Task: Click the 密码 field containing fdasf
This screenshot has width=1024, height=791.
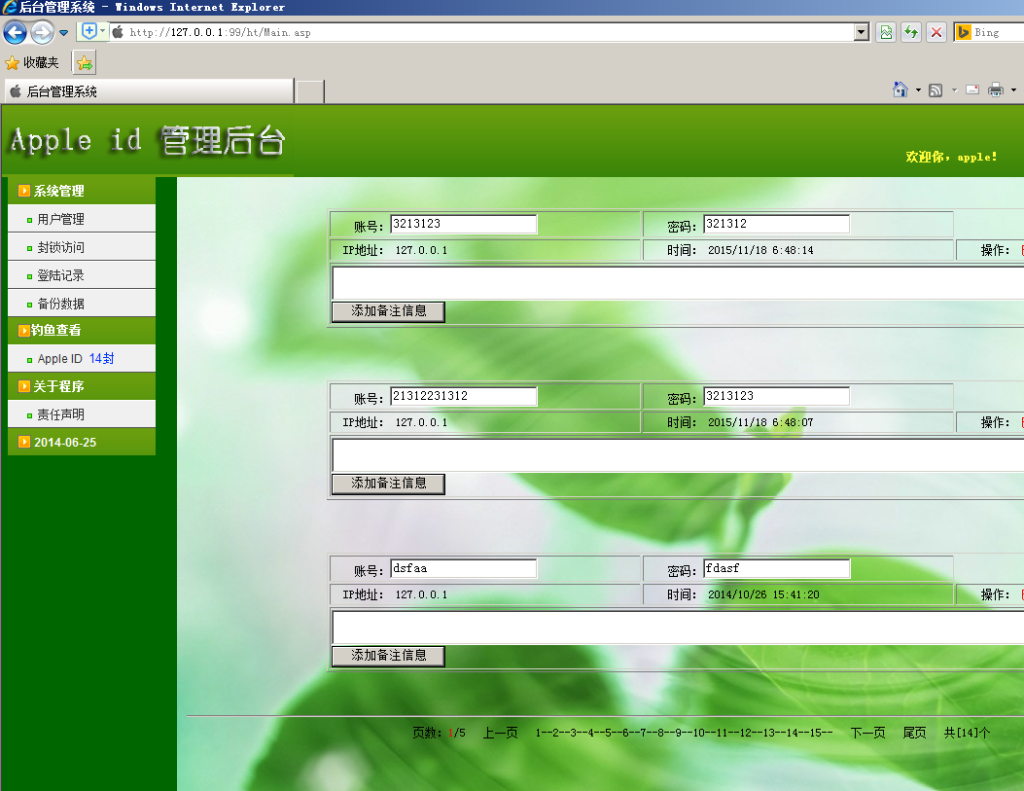Action: tap(776, 569)
